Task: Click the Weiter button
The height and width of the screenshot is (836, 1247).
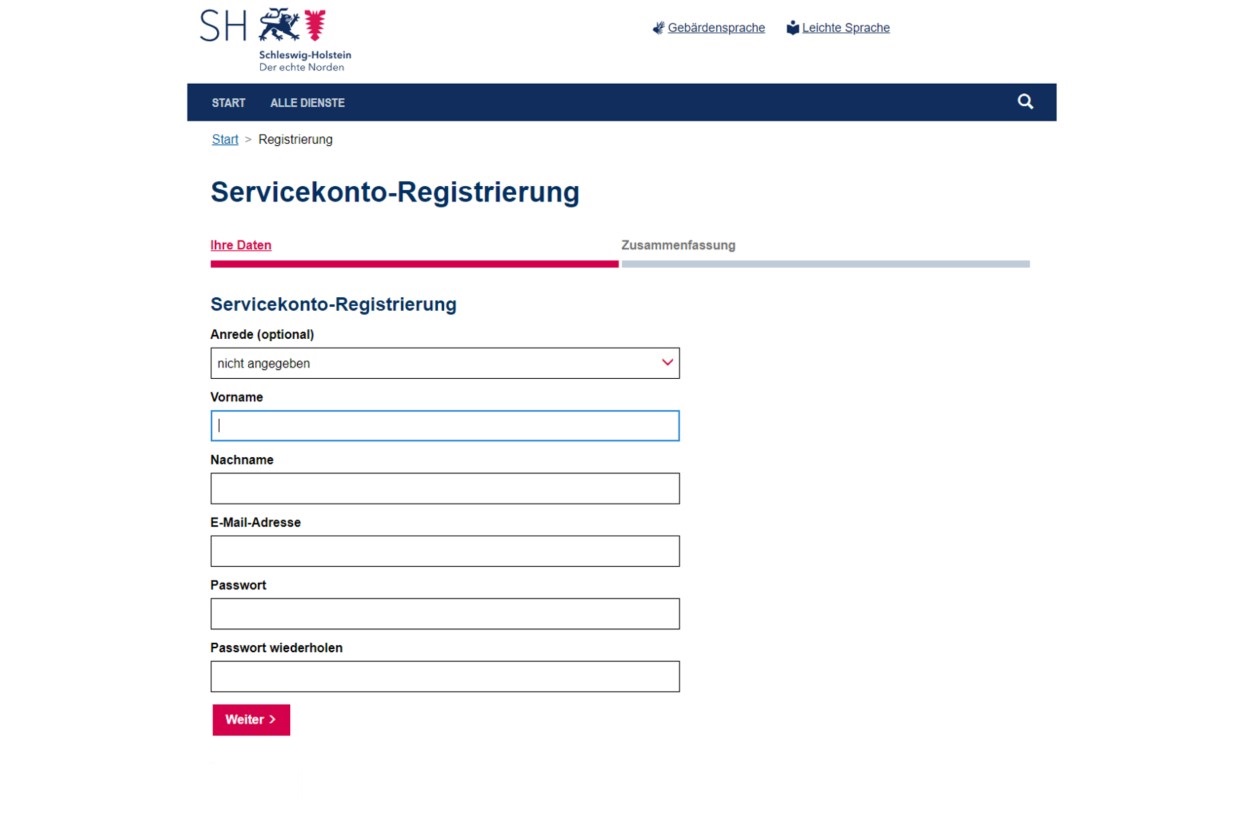Action: (251, 720)
